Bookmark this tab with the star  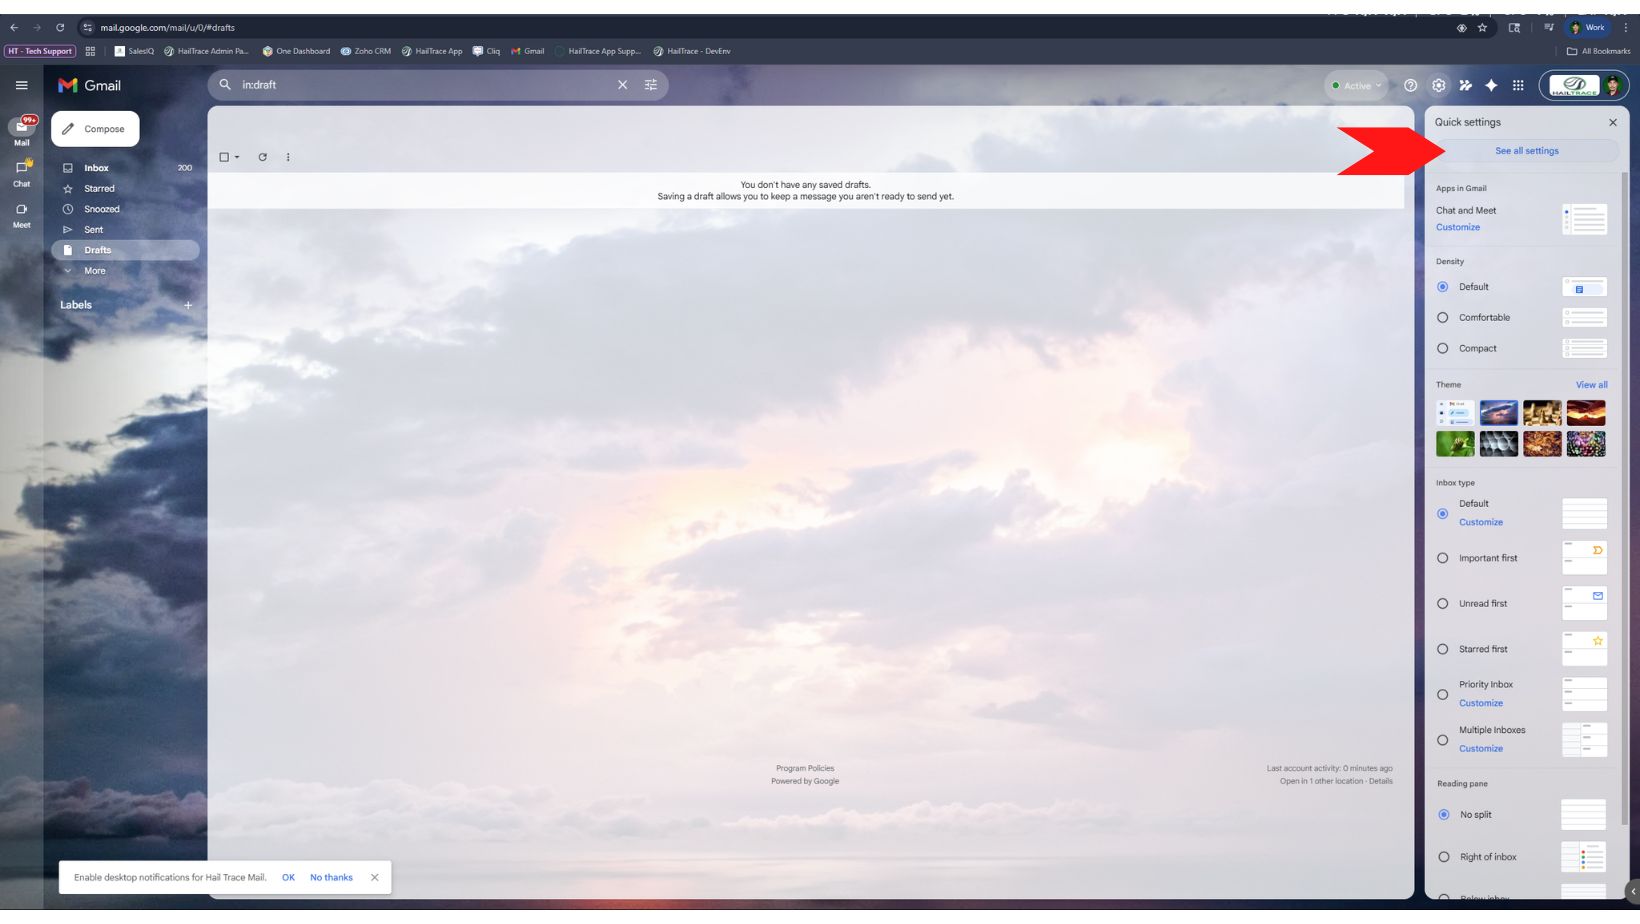[1482, 28]
